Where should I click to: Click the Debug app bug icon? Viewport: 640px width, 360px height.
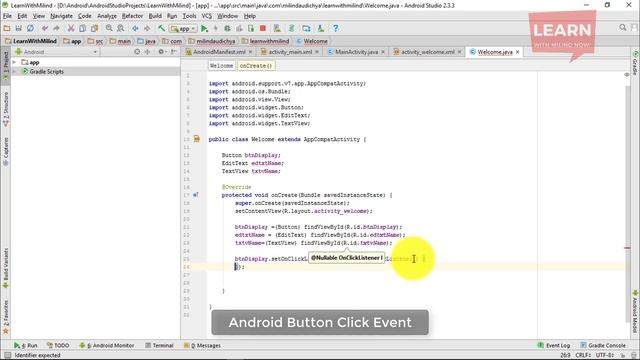click(x=227, y=28)
